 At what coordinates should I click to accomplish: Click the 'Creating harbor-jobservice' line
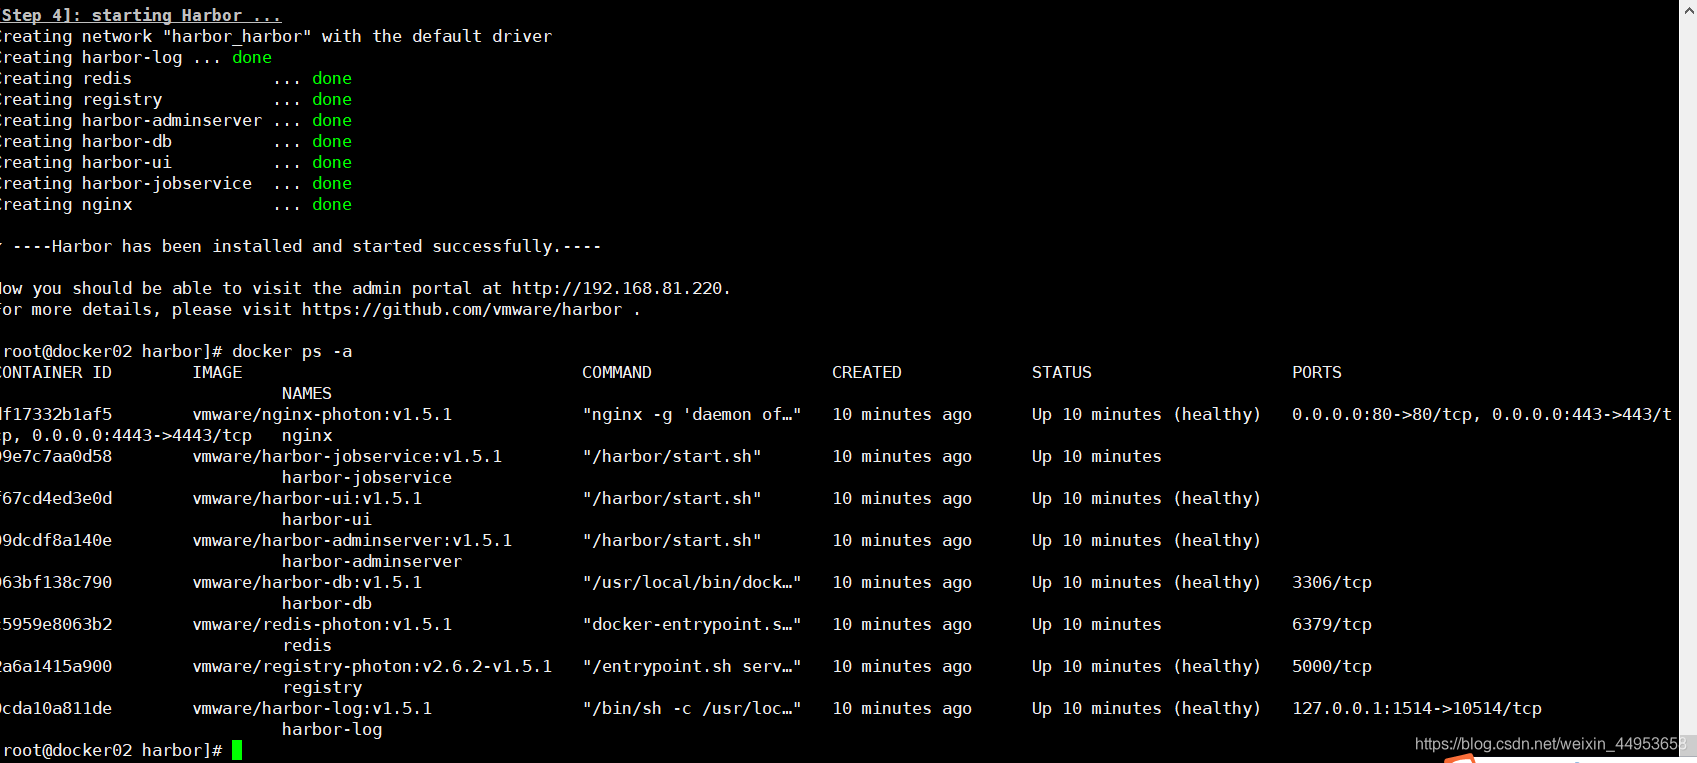(176, 183)
